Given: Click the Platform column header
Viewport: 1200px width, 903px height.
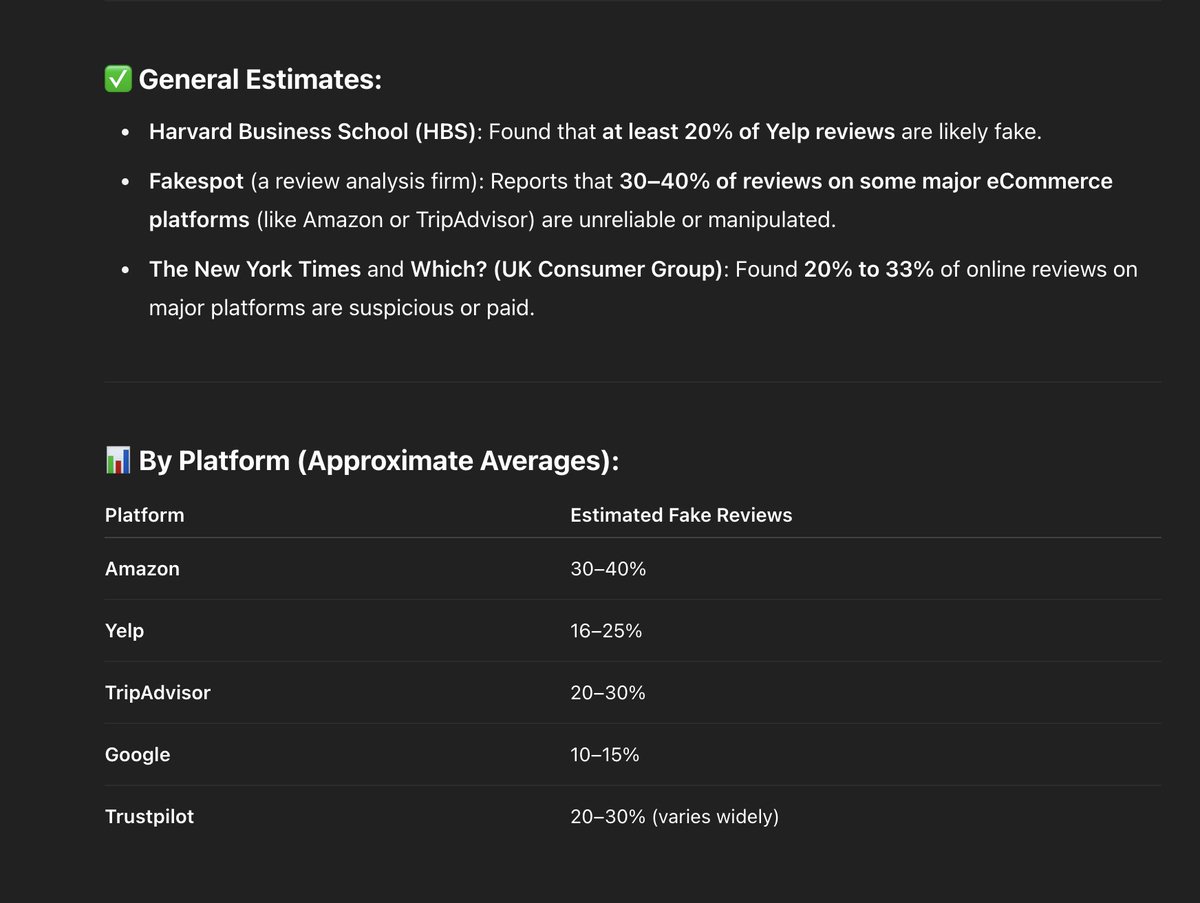Looking at the screenshot, I should (145, 515).
